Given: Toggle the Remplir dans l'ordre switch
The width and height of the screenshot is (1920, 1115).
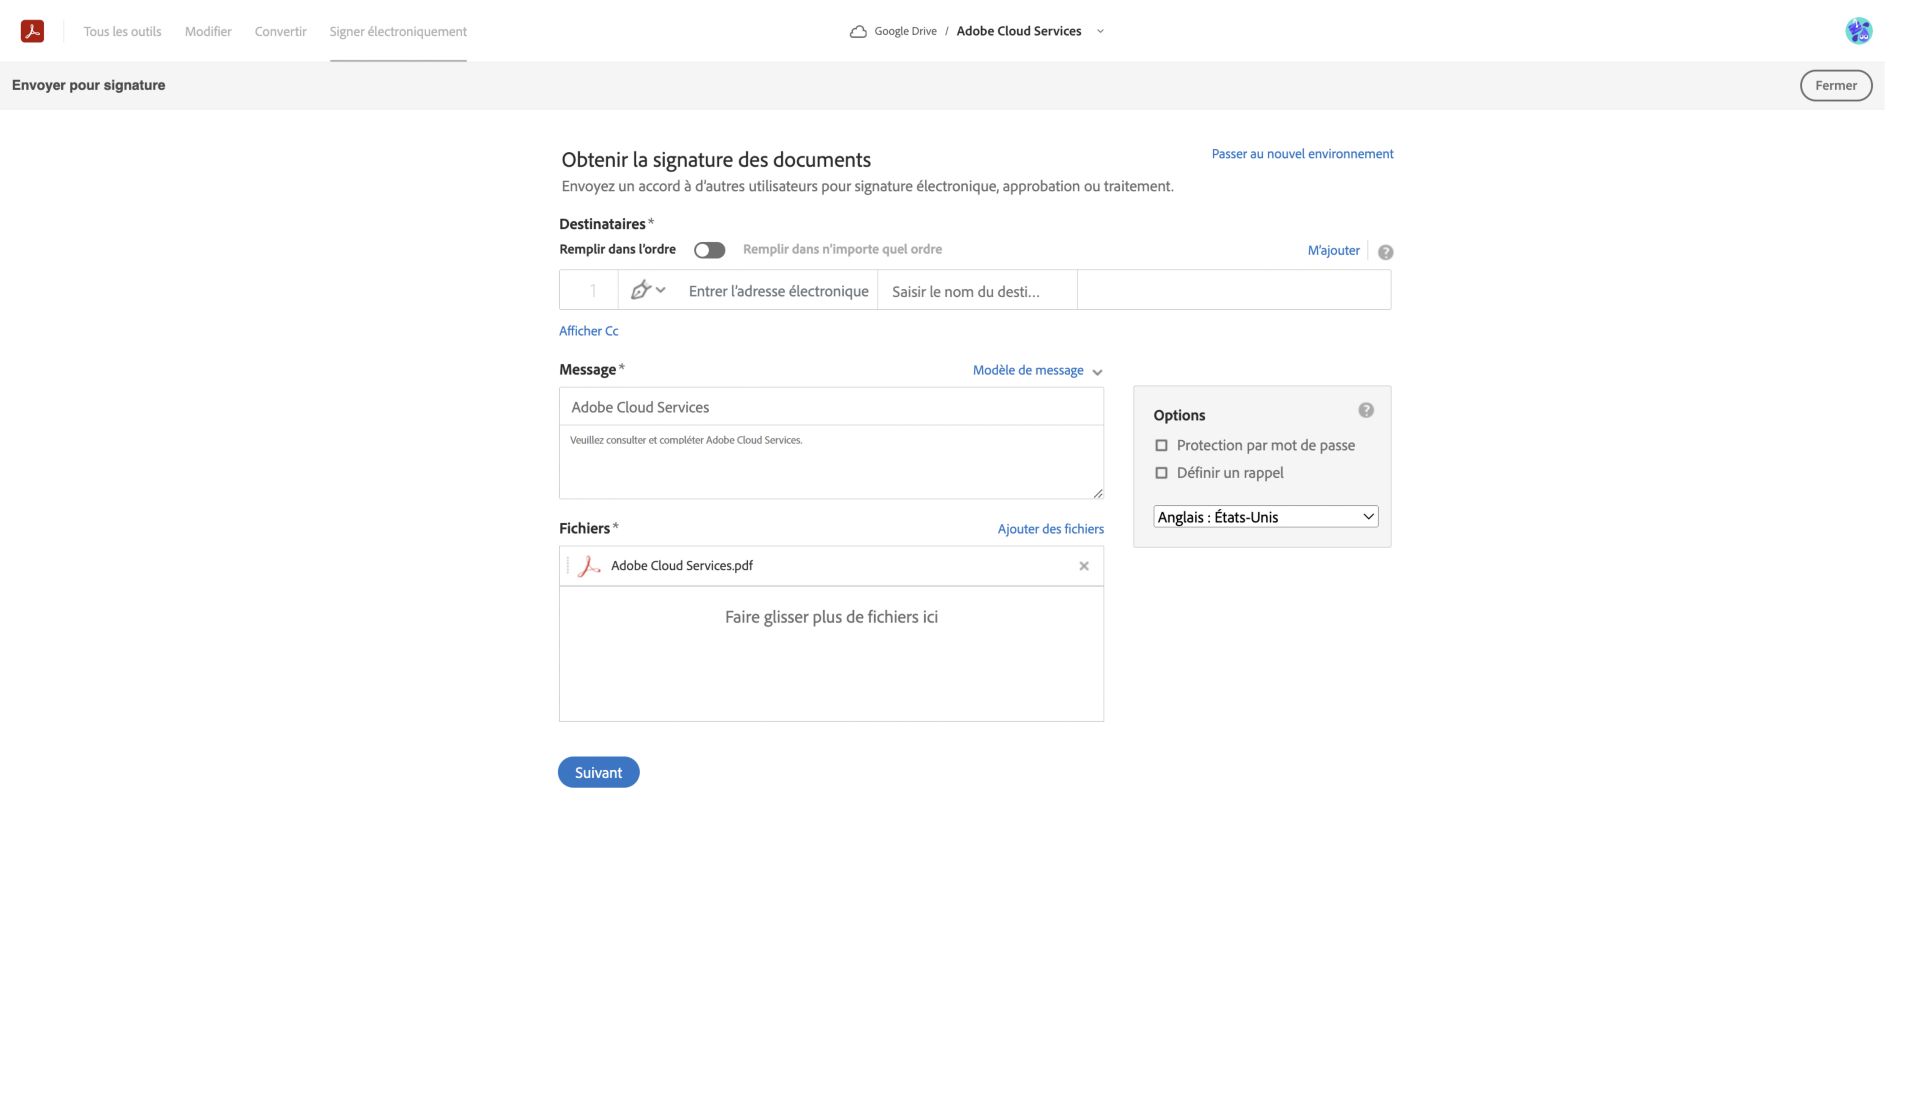Looking at the screenshot, I should click(710, 248).
